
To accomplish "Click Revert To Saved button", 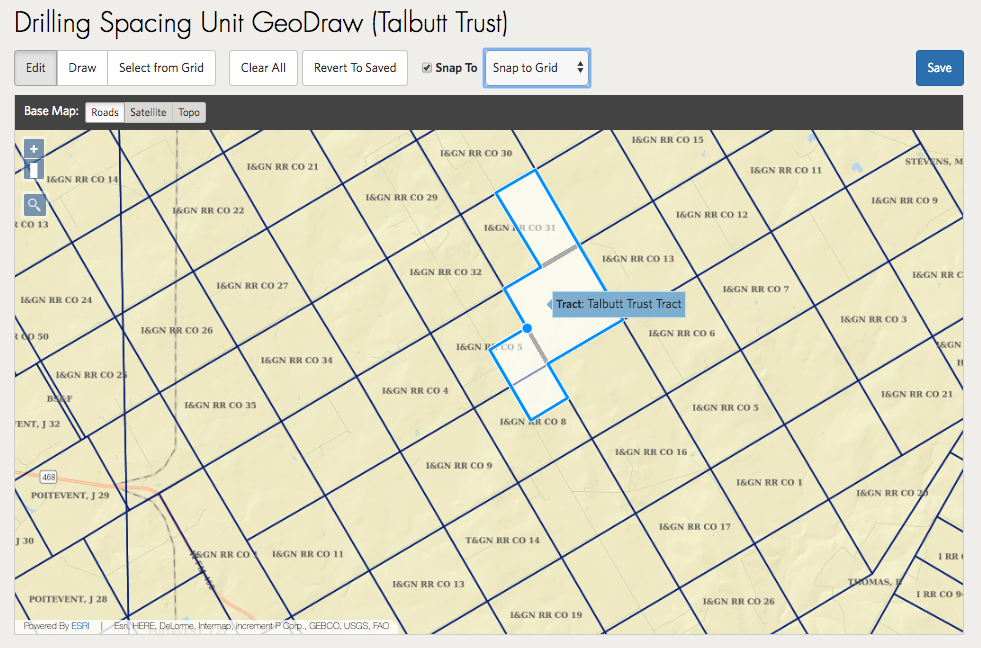I will click(x=355, y=68).
